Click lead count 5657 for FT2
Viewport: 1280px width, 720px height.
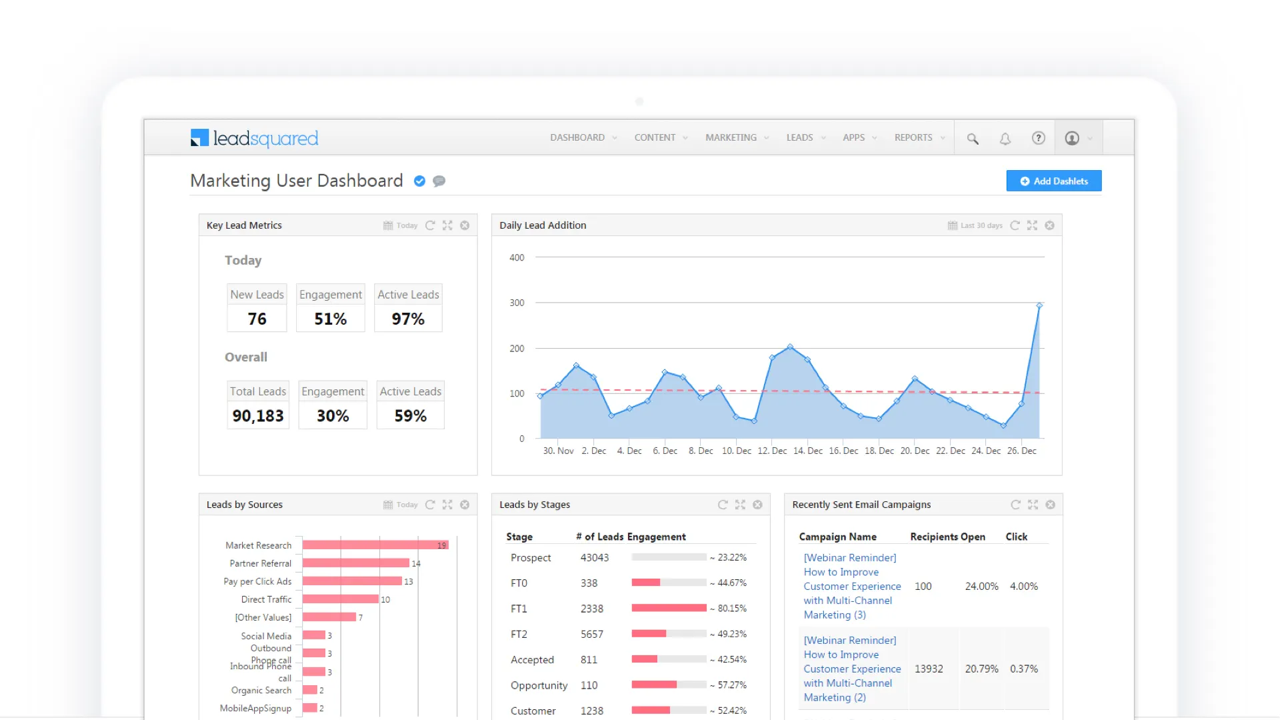(x=592, y=634)
